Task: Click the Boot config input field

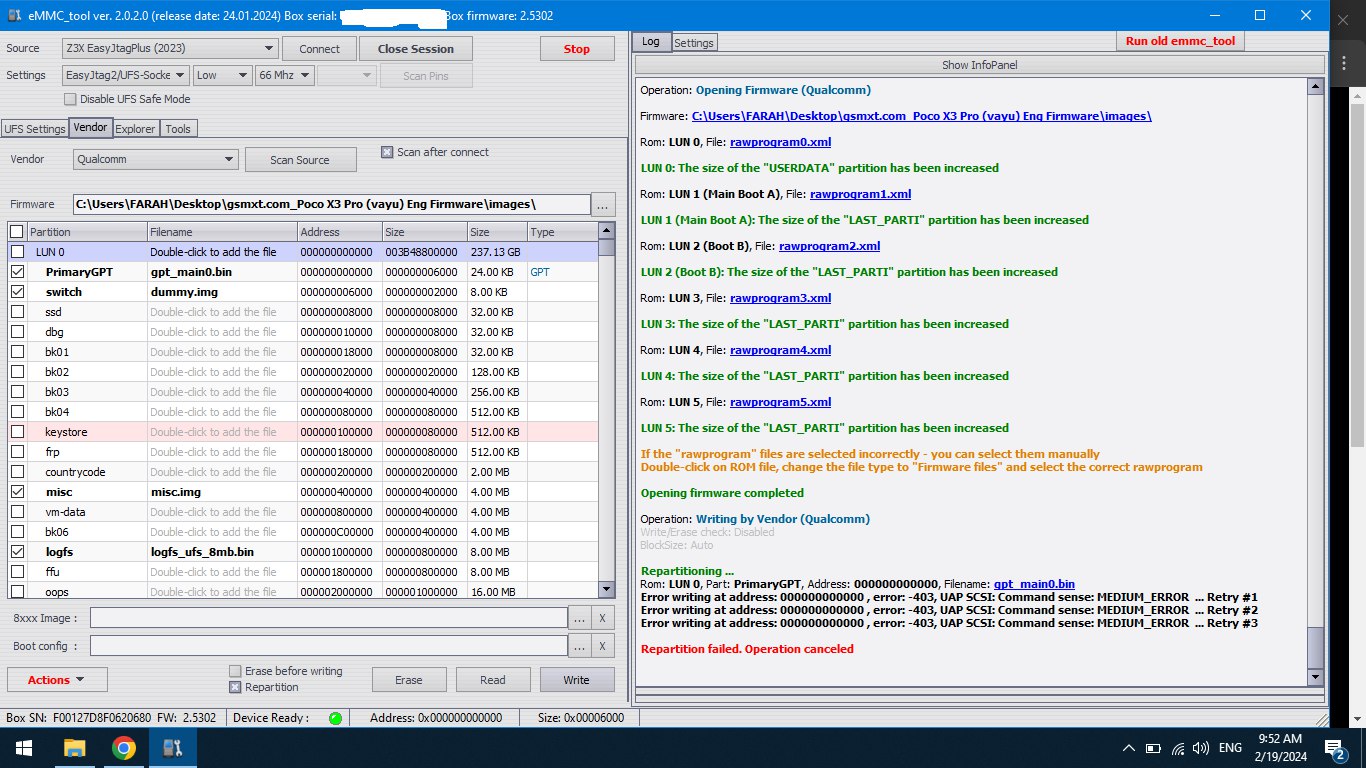Action: click(x=328, y=646)
